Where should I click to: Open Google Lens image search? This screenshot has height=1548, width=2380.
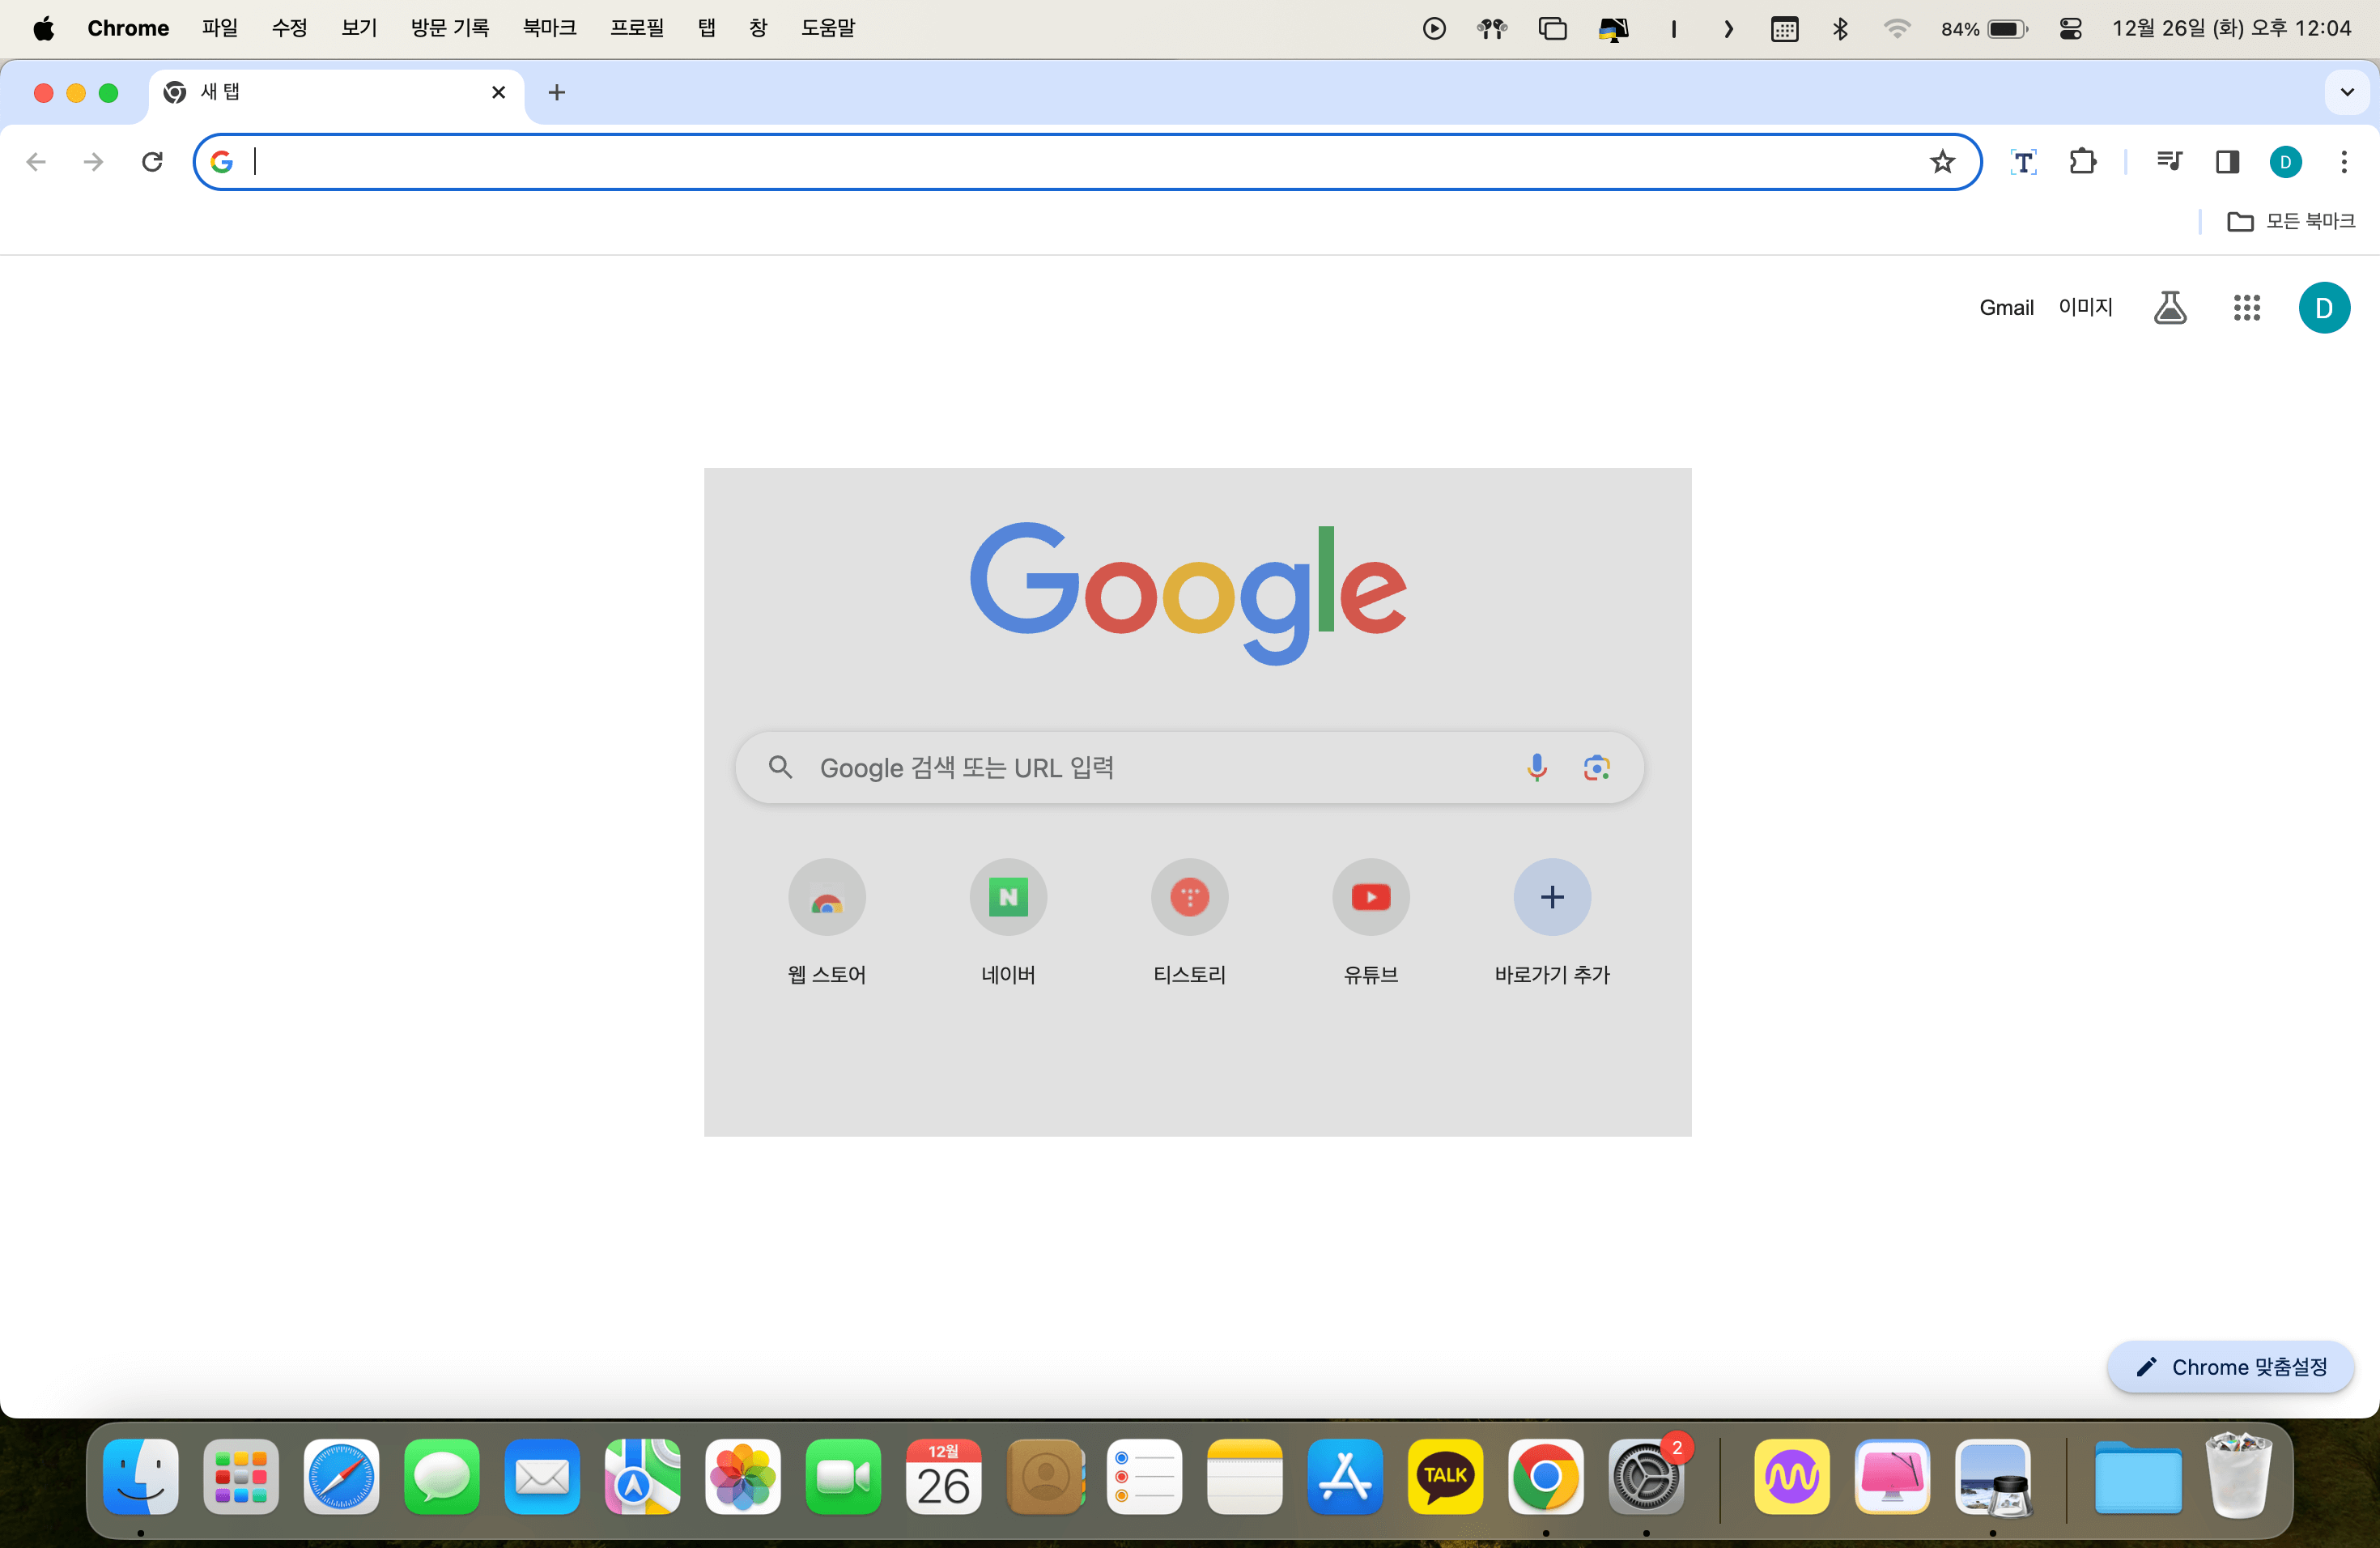tap(1596, 767)
